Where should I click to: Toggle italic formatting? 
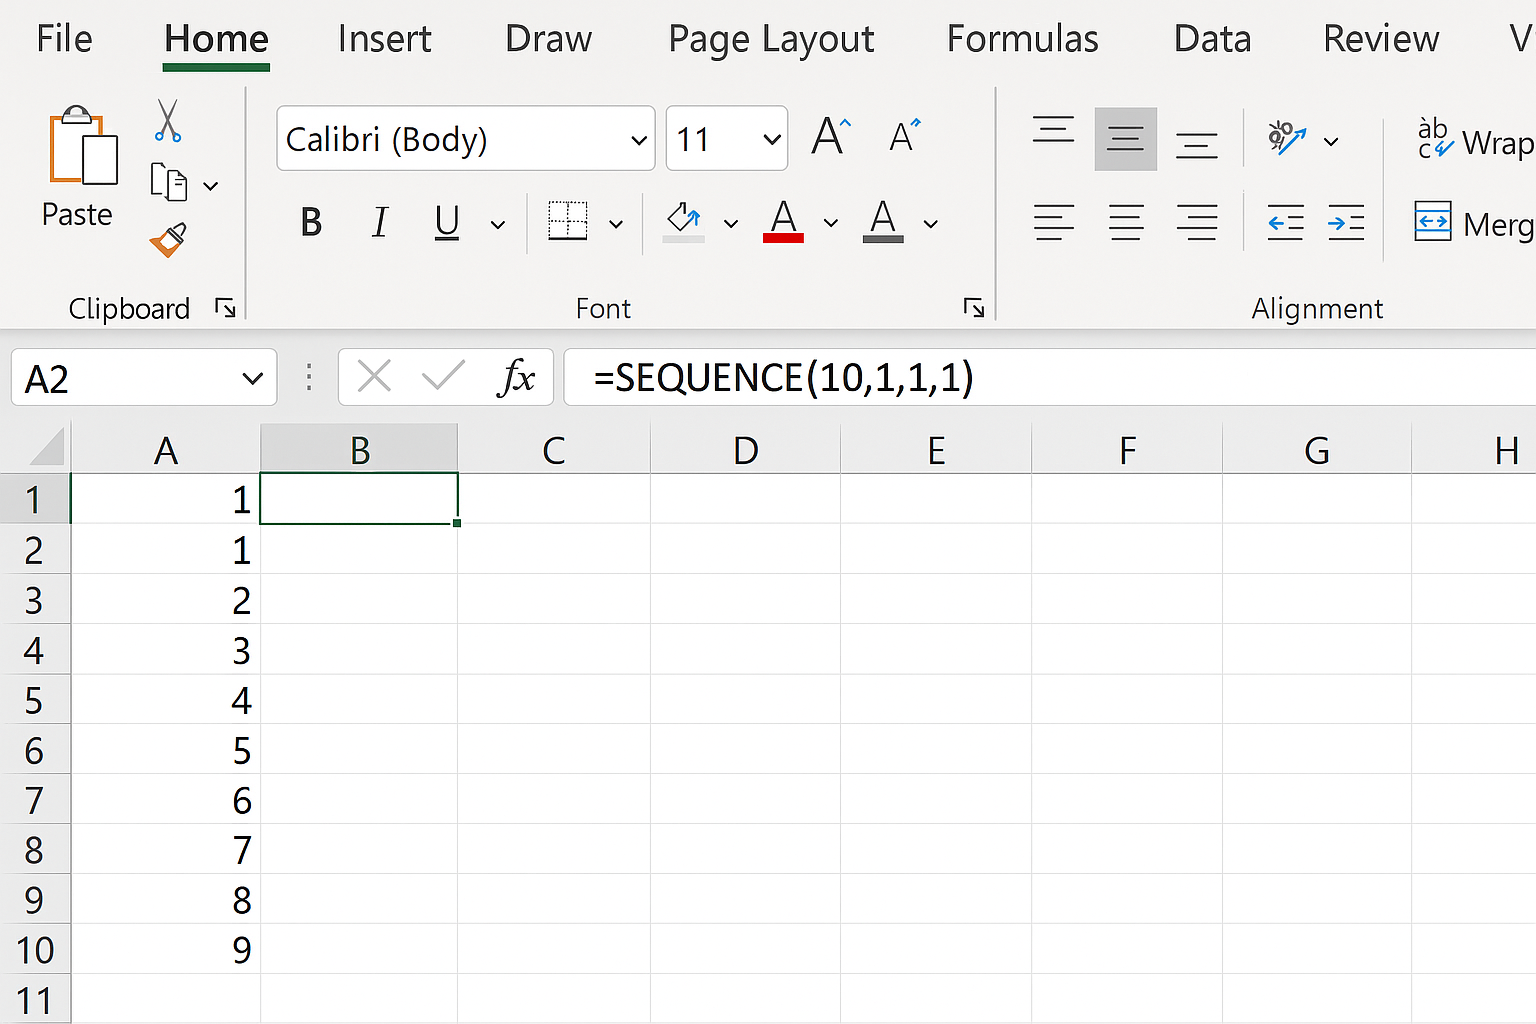coord(379,222)
